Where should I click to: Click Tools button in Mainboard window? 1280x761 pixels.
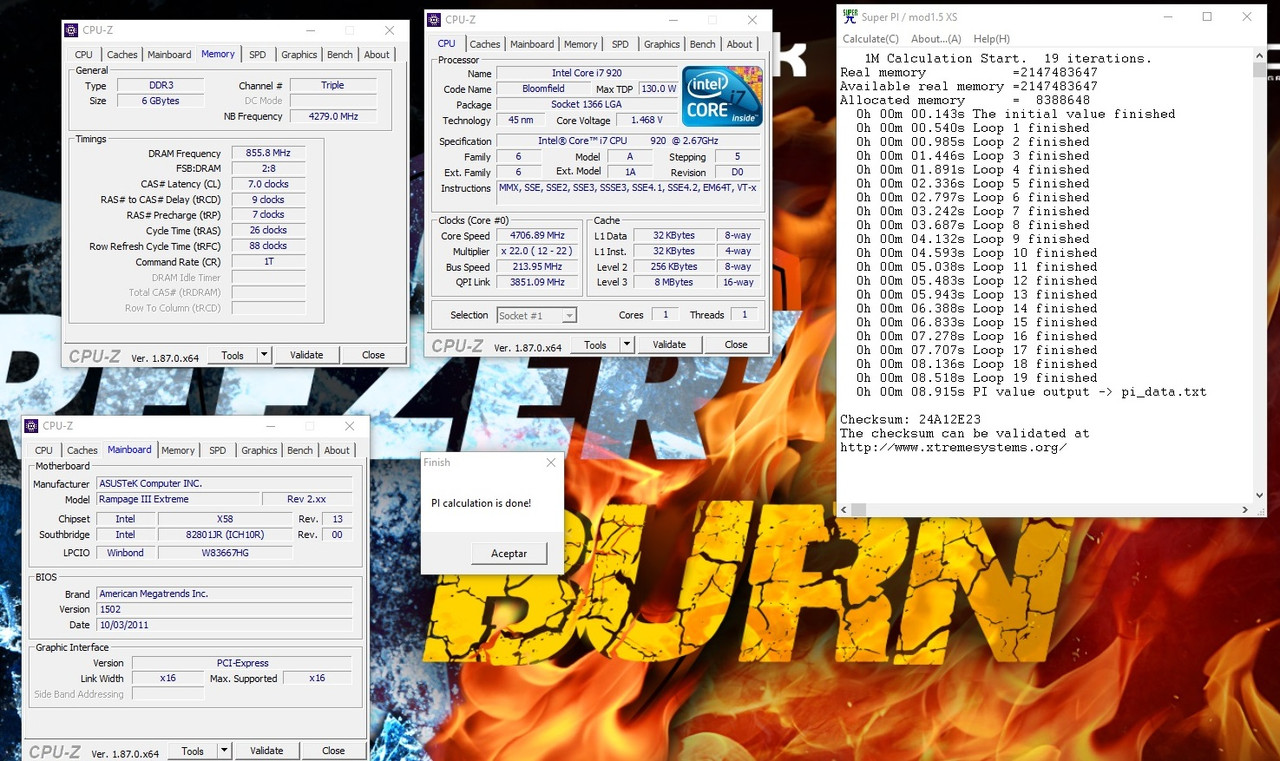[x=192, y=751]
